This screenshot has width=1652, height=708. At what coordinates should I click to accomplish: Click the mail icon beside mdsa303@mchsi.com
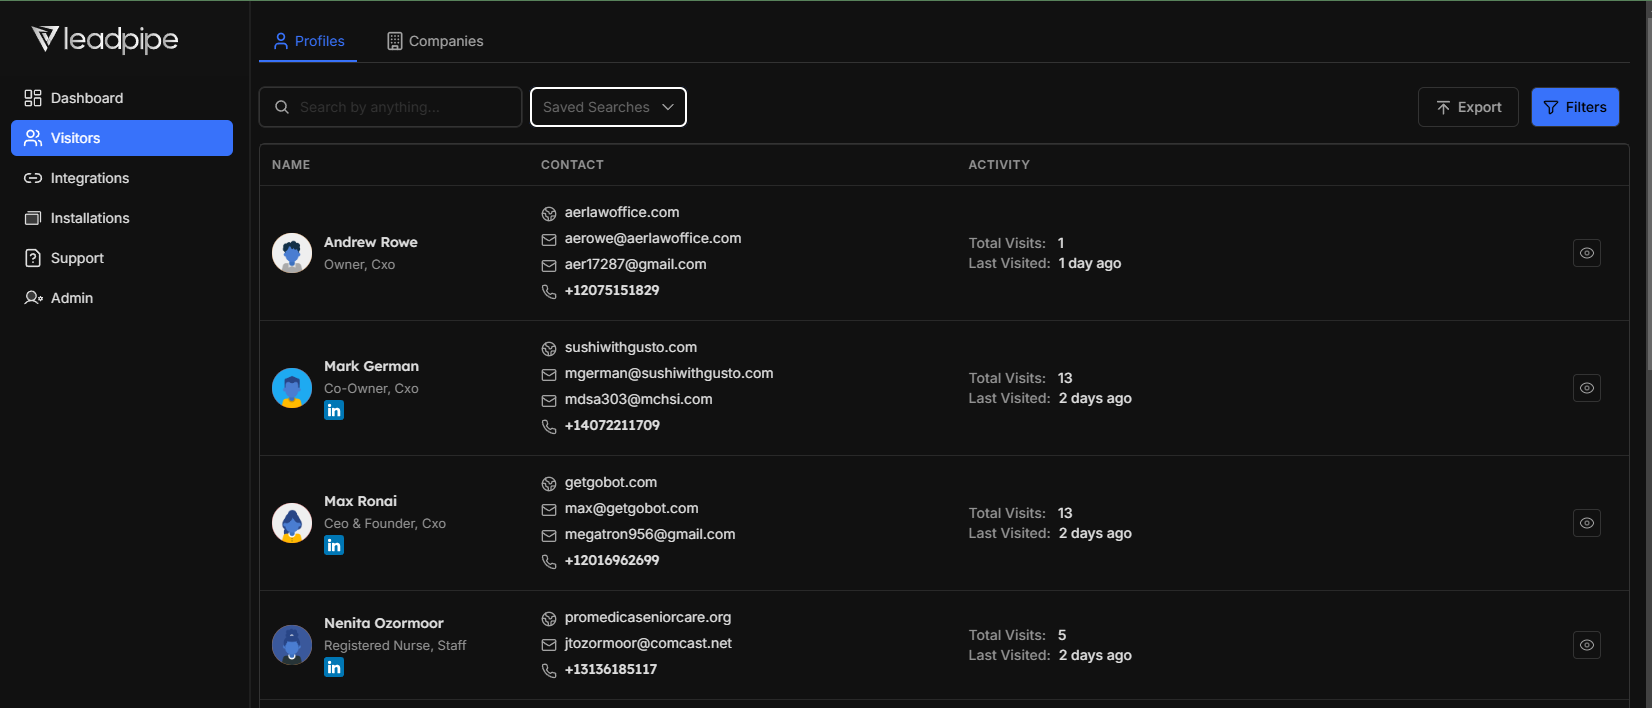click(549, 401)
